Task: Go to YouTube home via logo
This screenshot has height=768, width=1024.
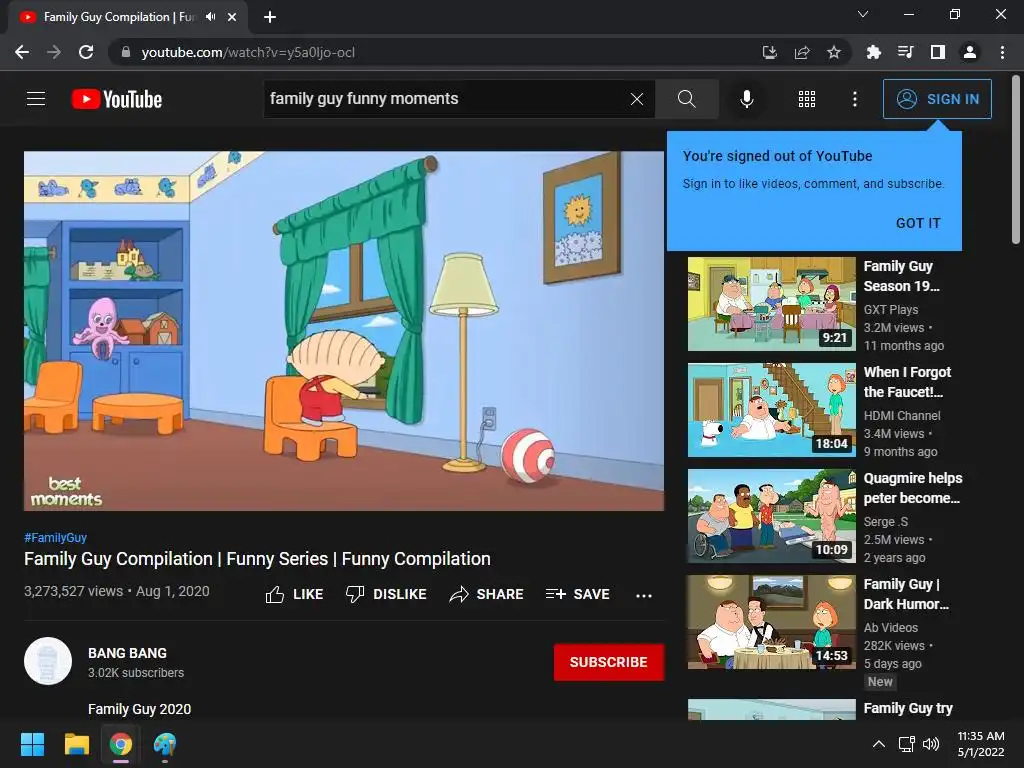Action: click(117, 99)
